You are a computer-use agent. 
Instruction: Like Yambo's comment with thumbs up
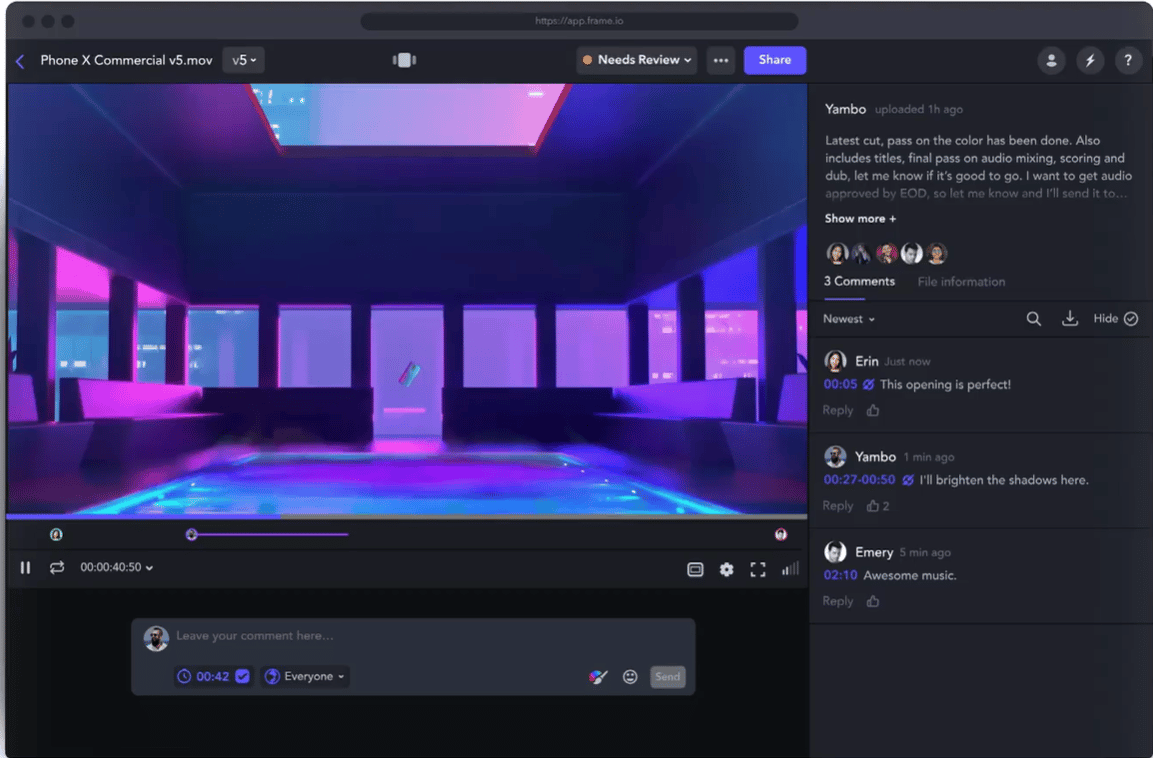873,506
